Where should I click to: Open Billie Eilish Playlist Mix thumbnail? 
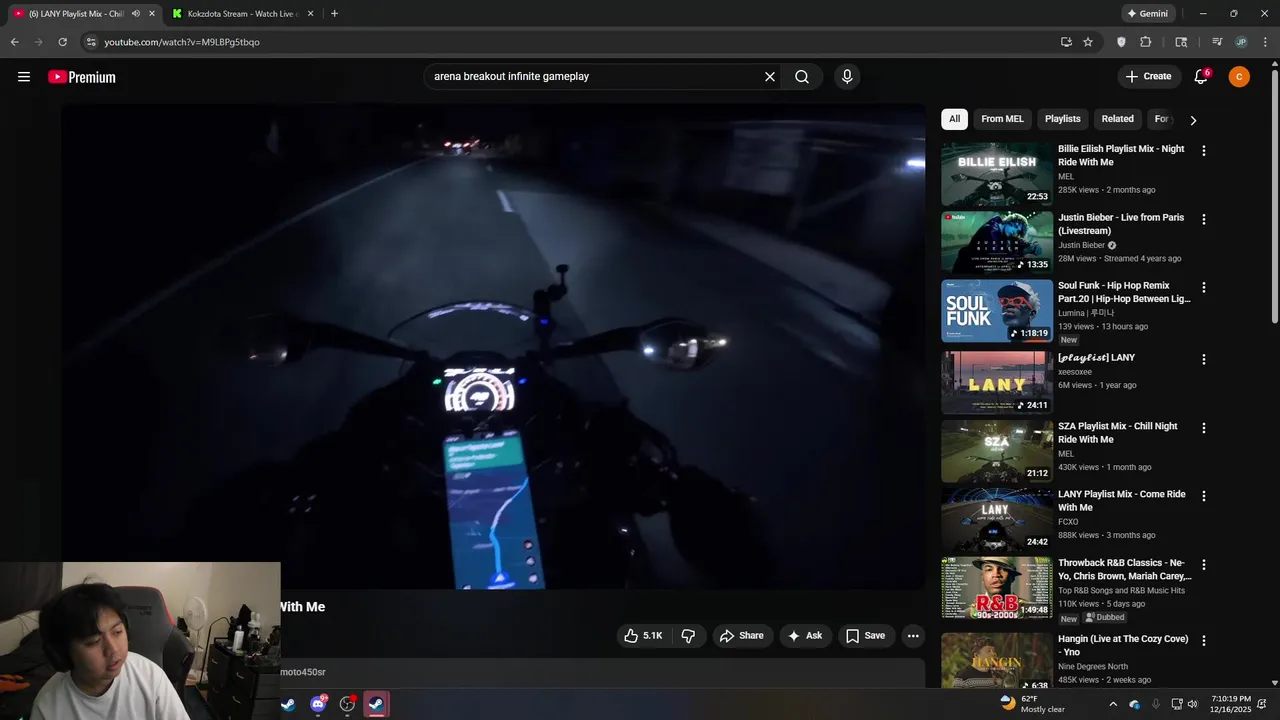(997, 174)
